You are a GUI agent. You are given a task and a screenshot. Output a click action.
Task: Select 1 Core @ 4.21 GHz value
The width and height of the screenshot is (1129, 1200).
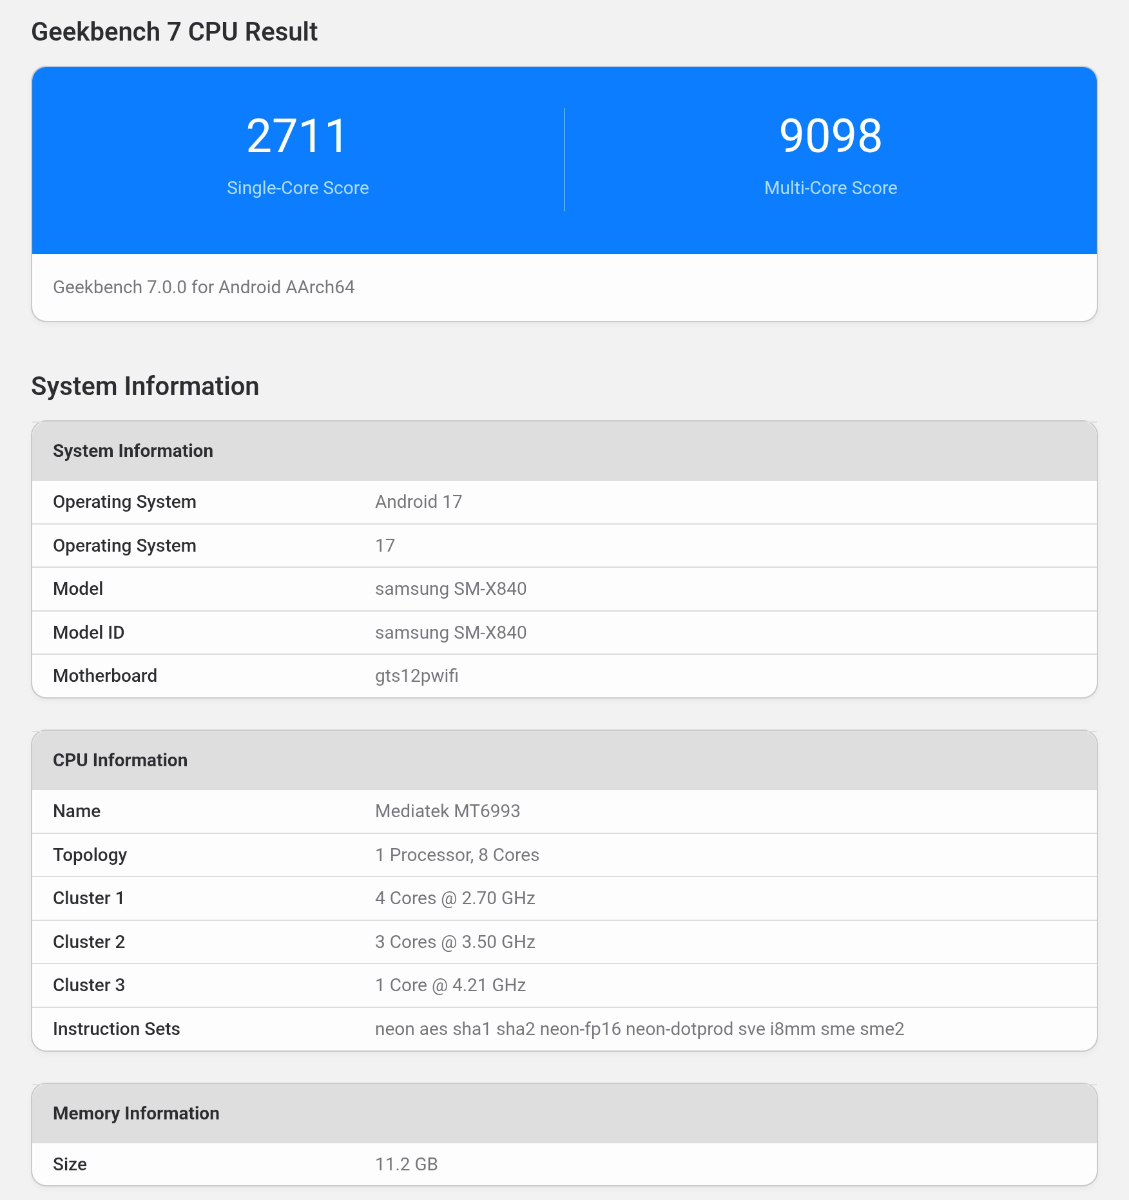click(450, 985)
